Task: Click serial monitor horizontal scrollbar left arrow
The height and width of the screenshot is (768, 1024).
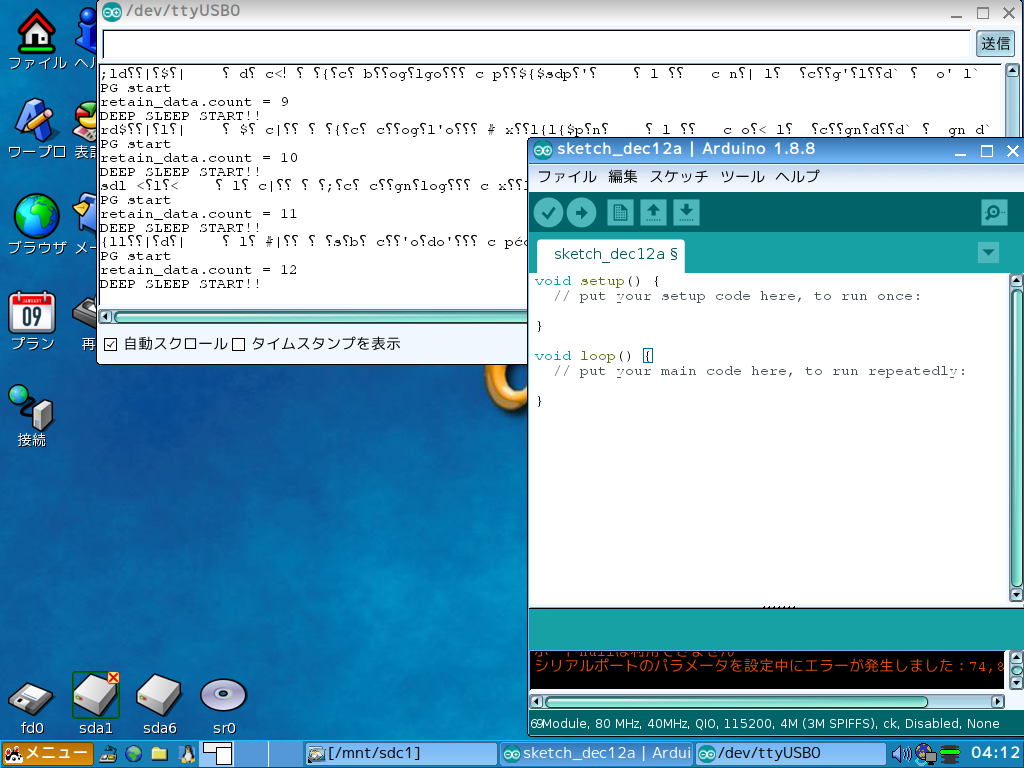Action: coord(105,317)
